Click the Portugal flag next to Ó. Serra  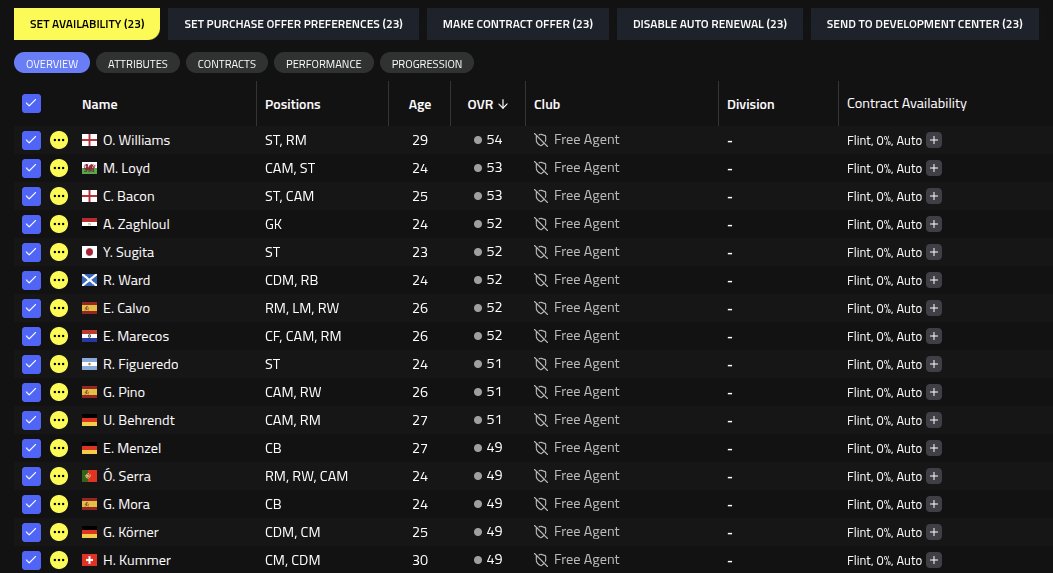point(89,476)
